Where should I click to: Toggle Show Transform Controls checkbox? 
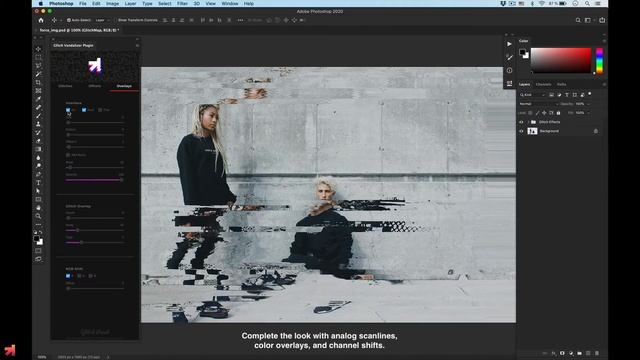[x=115, y=20]
